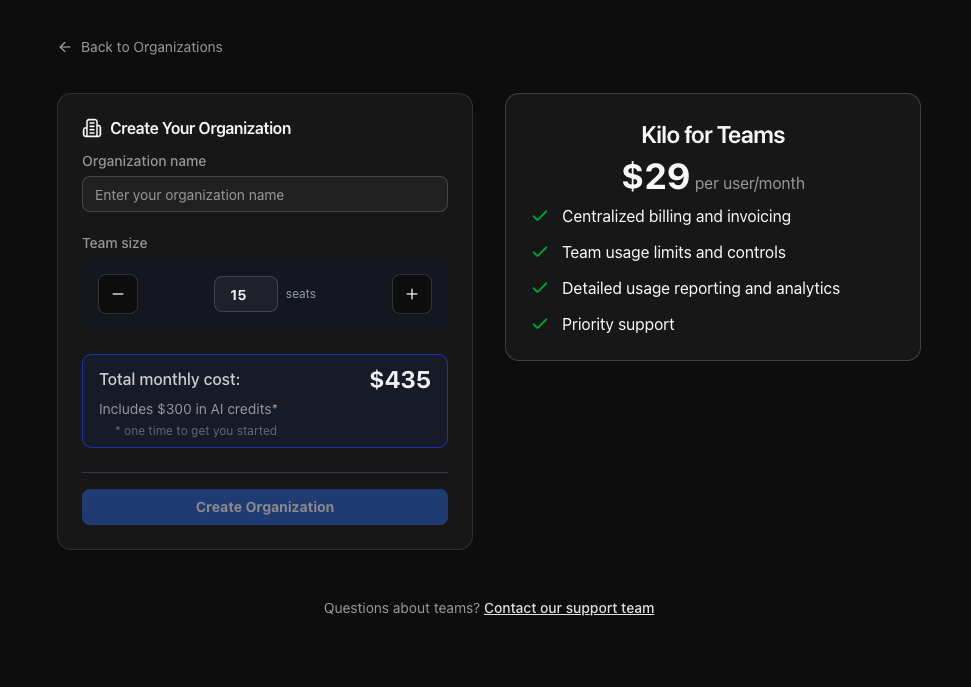971x687 pixels.
Task: Click the checkmark next to Team usage limits
Action: pos(540,252)
